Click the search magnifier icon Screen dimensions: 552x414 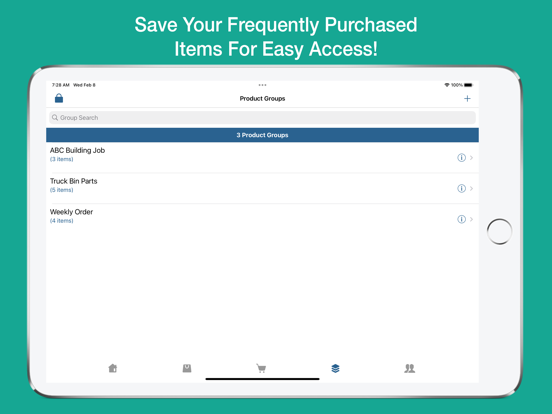(x=55, y=118)
